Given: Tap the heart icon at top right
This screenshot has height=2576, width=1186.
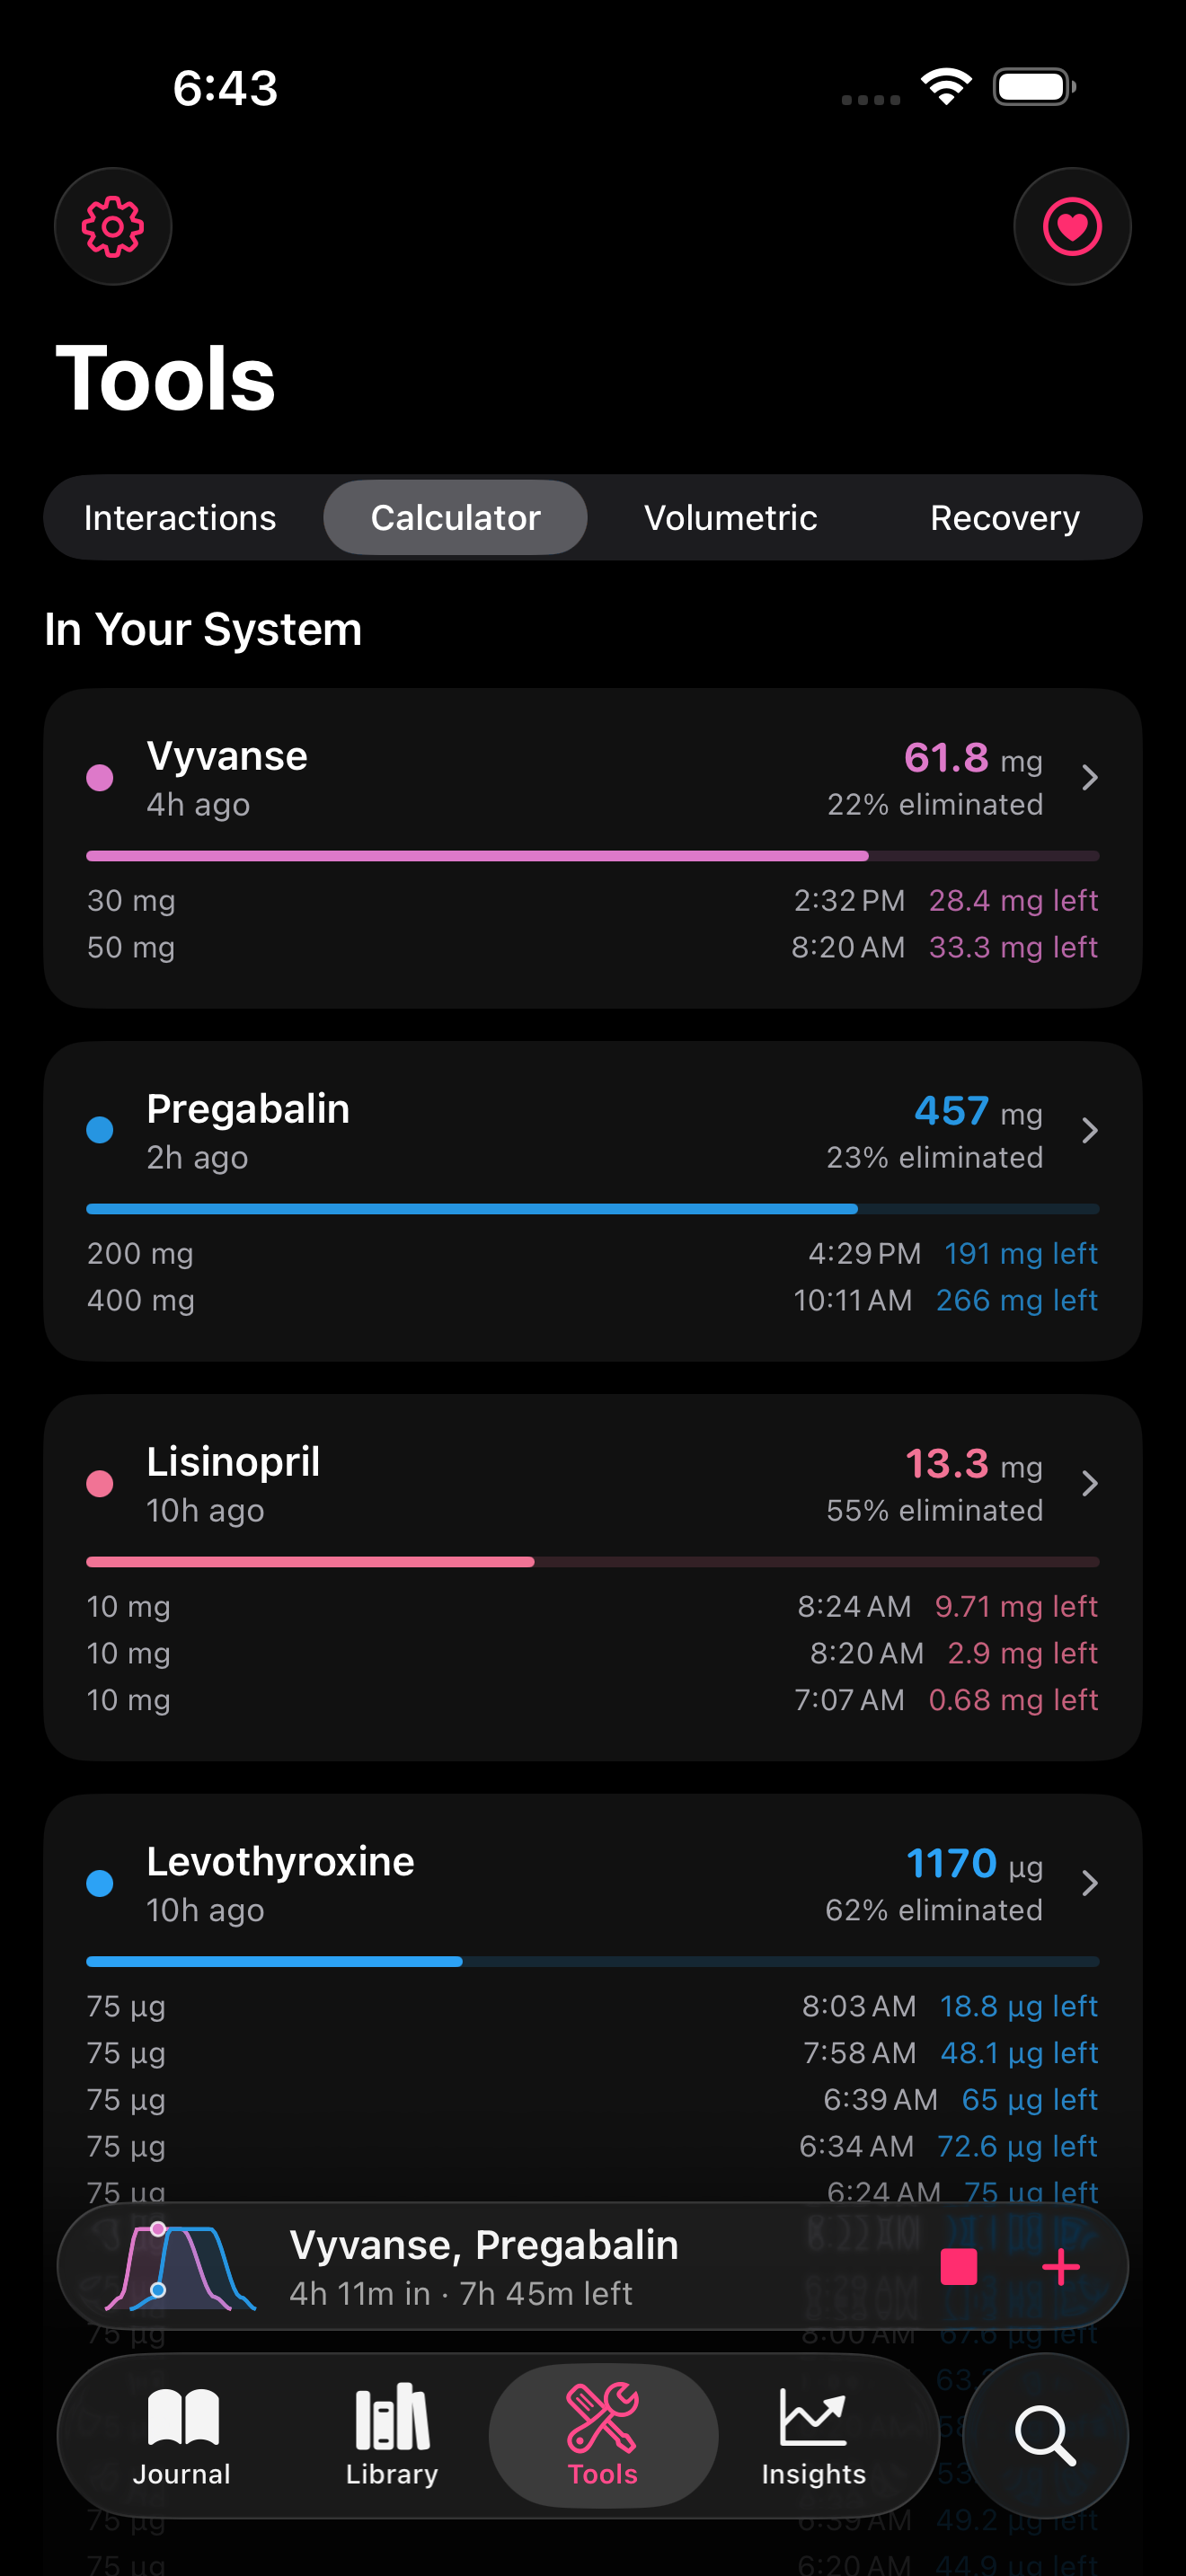Looking at the screenshot, I should point(1072,227).
